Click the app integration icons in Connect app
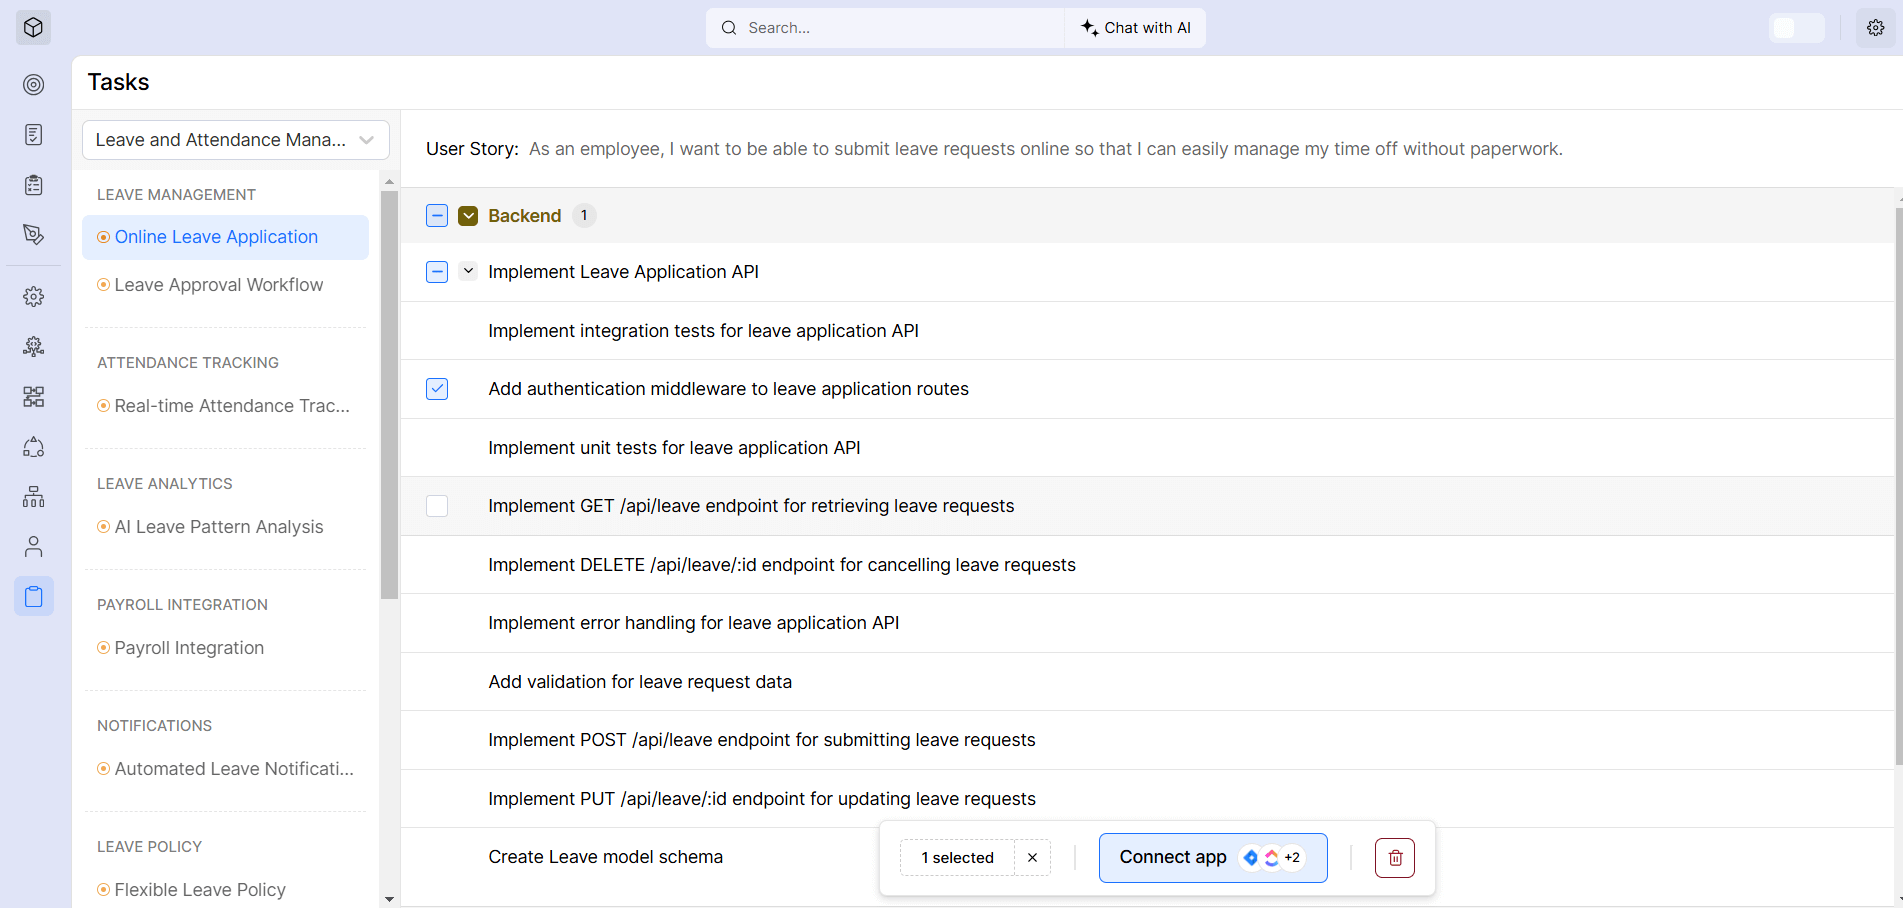The width and height of the screenshot is (1903, 908). pyautogui.click(x=1271, y=858)
